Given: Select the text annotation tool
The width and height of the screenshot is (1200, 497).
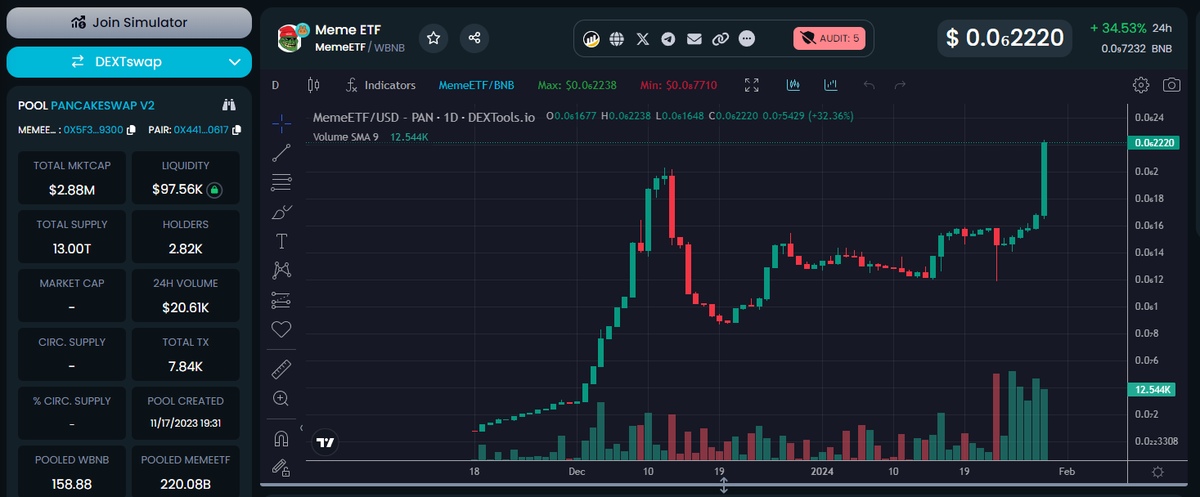Looking at the screenshot, I should pos(282,241).
